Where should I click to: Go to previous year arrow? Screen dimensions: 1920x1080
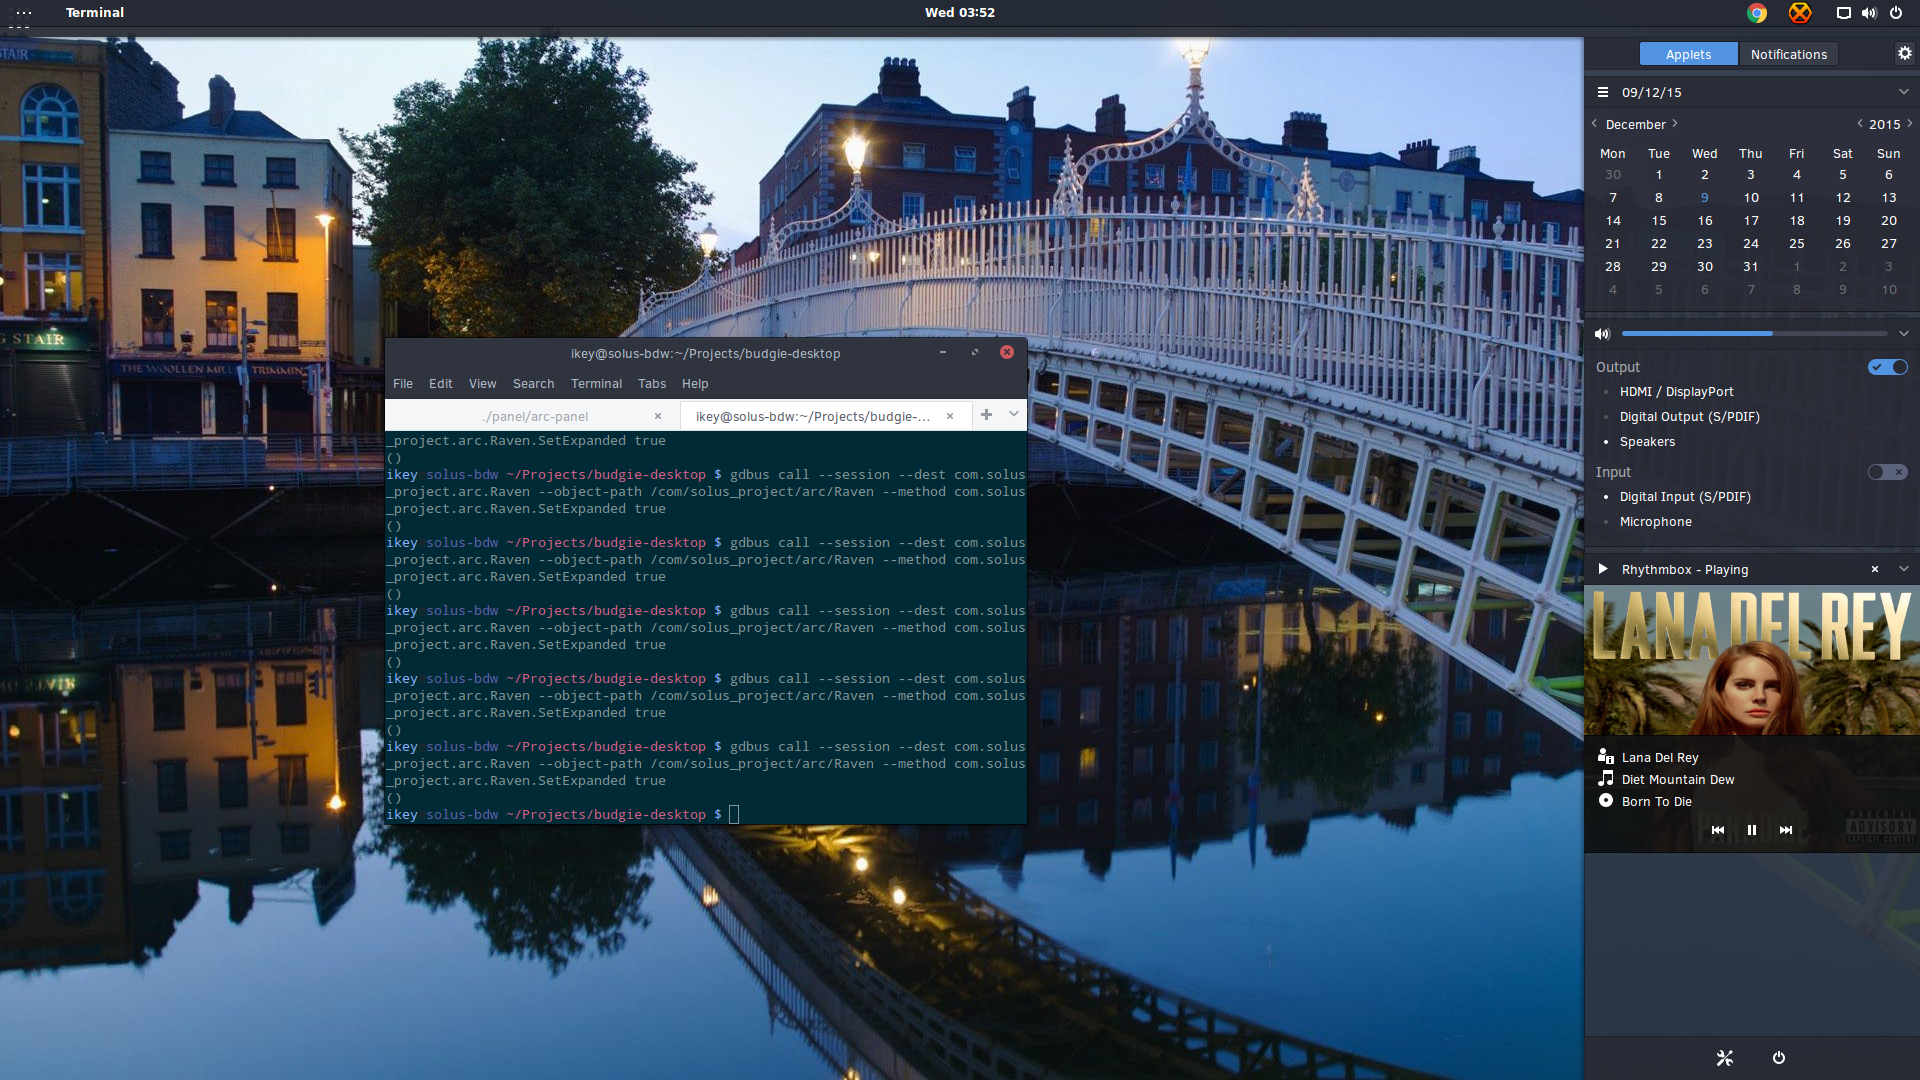click(x=1860, y=124)
